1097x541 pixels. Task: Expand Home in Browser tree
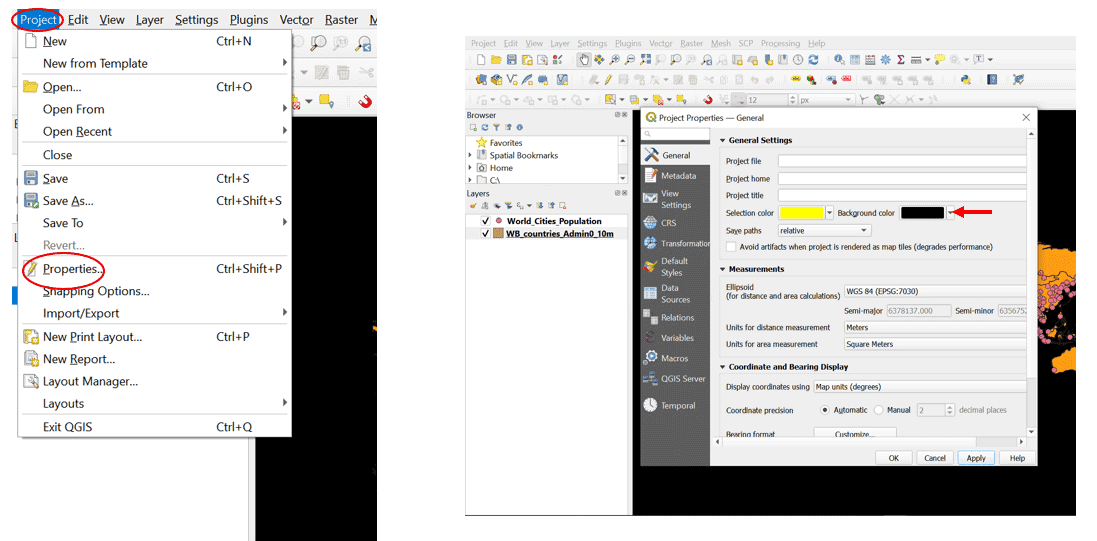[470, 168]
